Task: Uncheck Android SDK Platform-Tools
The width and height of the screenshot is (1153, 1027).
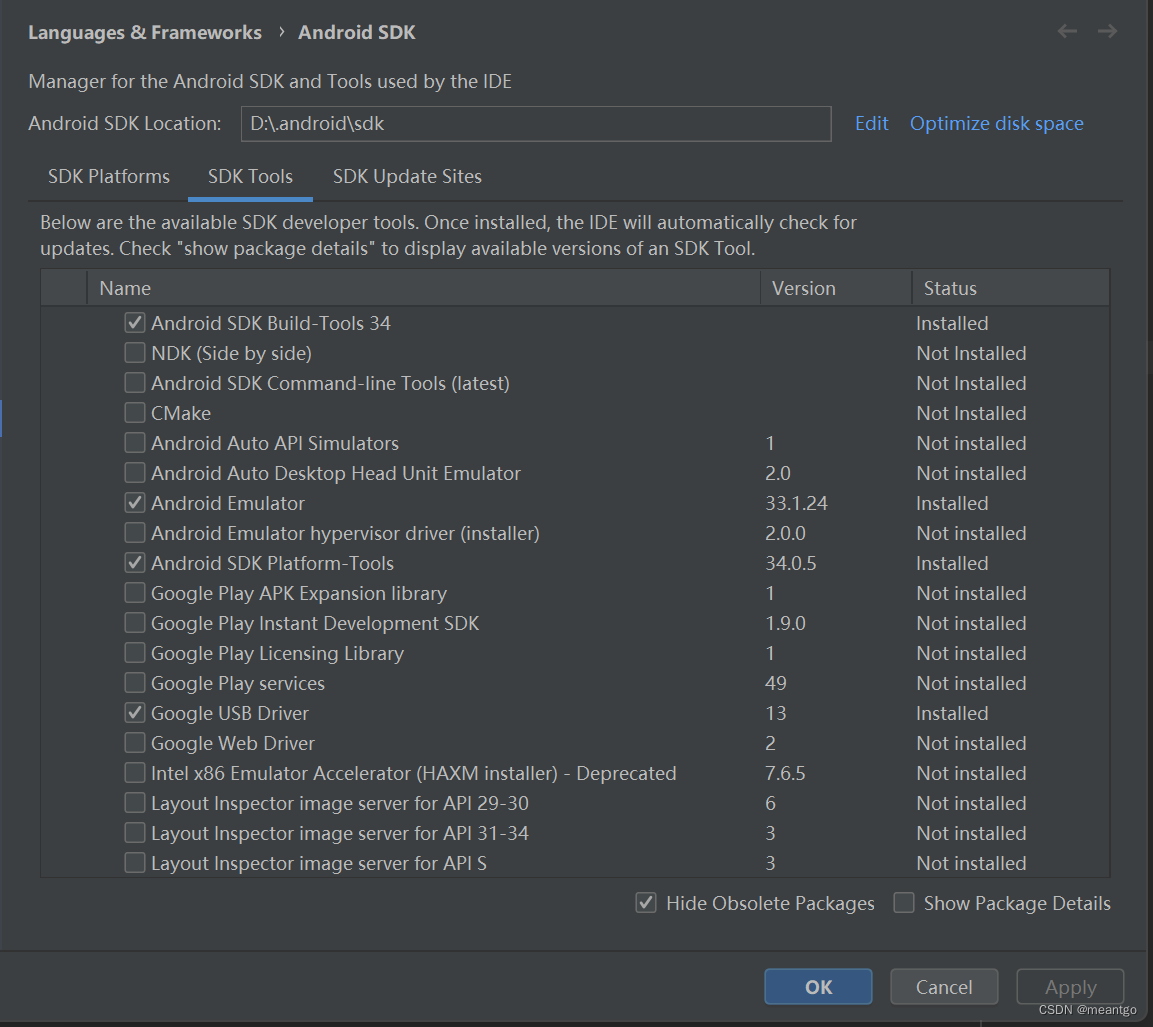Action: (x=135, y=563)
